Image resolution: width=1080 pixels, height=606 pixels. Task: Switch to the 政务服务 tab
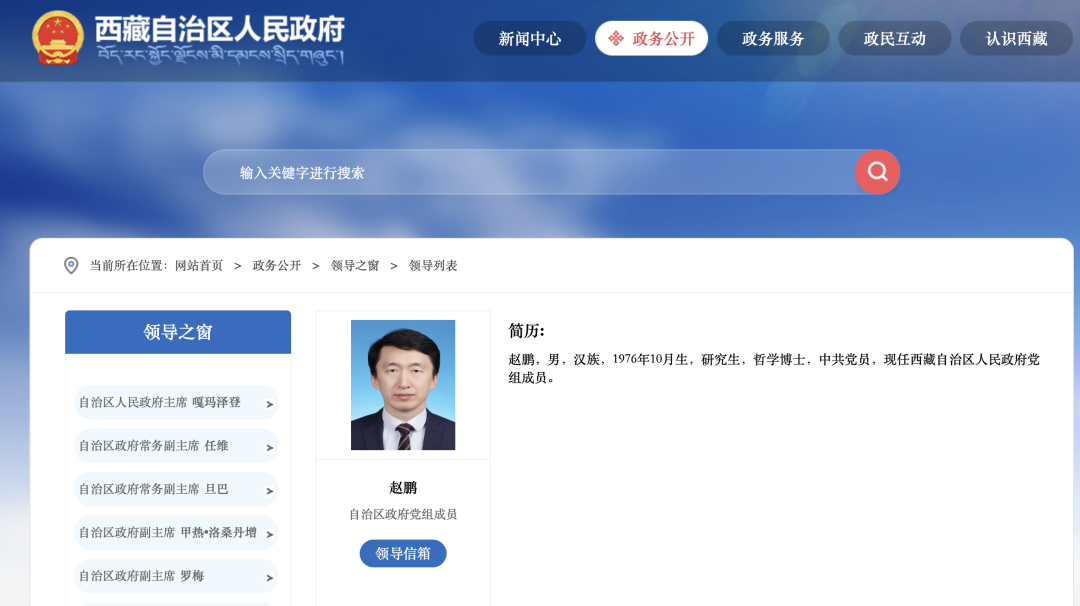(772, 38)
